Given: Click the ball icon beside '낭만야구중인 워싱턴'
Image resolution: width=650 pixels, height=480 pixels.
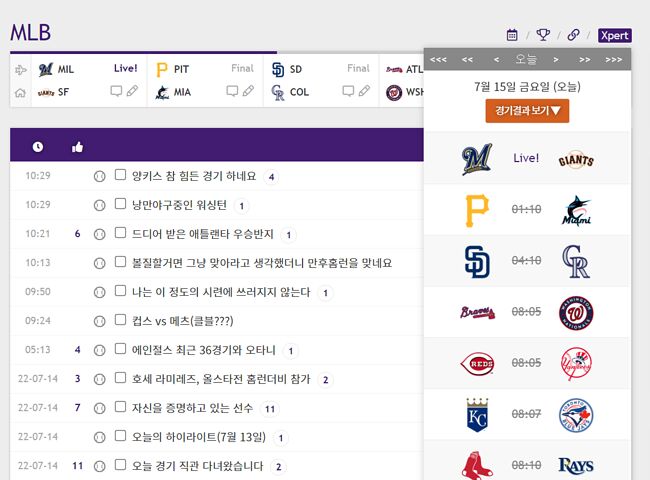Looking at the screenshot, I should pyautogui.click(x=99, y=205).
